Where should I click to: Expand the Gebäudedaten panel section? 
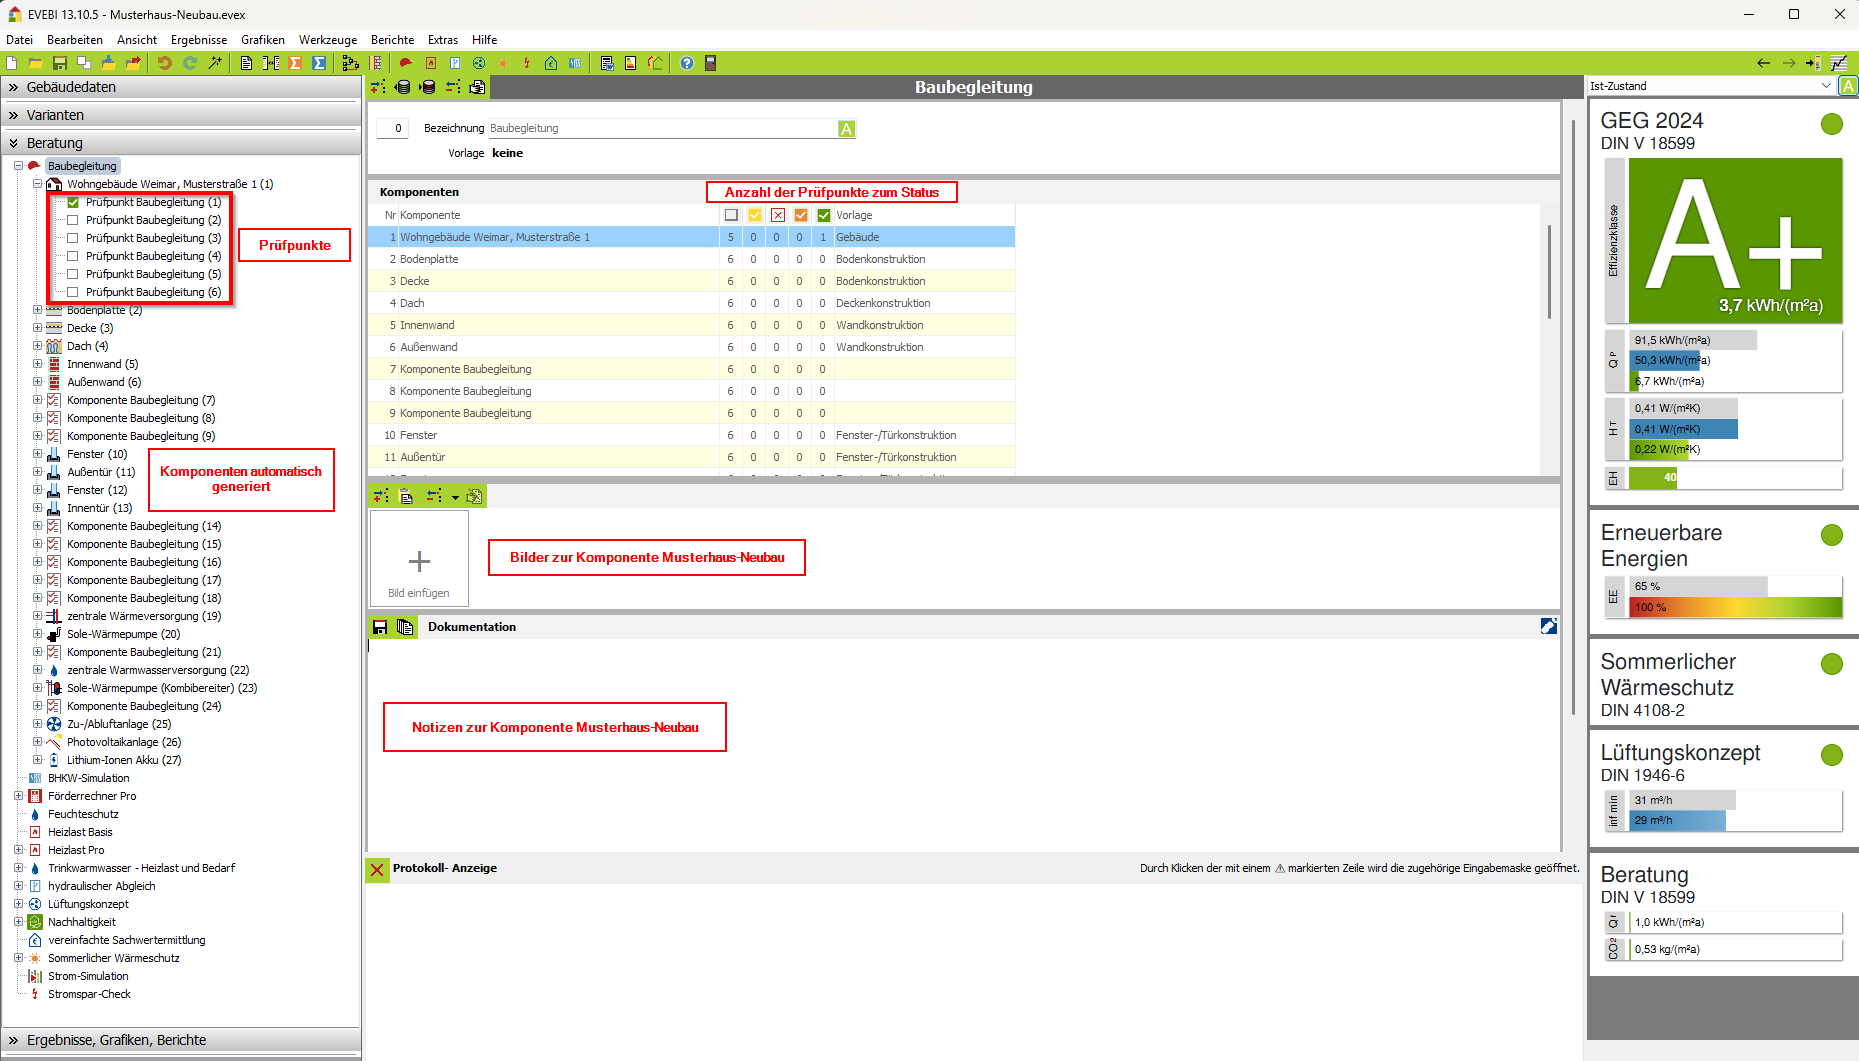pyautogui.click(x=14, y=87)
